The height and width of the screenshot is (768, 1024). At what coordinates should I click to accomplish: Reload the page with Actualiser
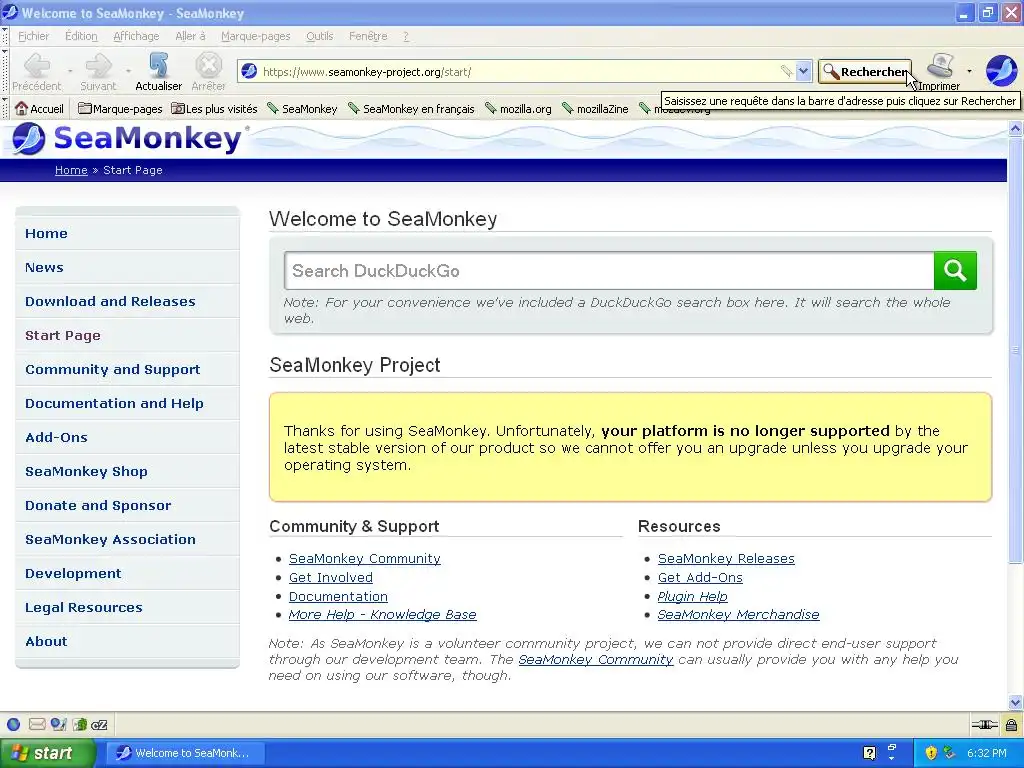pos(159,72)
